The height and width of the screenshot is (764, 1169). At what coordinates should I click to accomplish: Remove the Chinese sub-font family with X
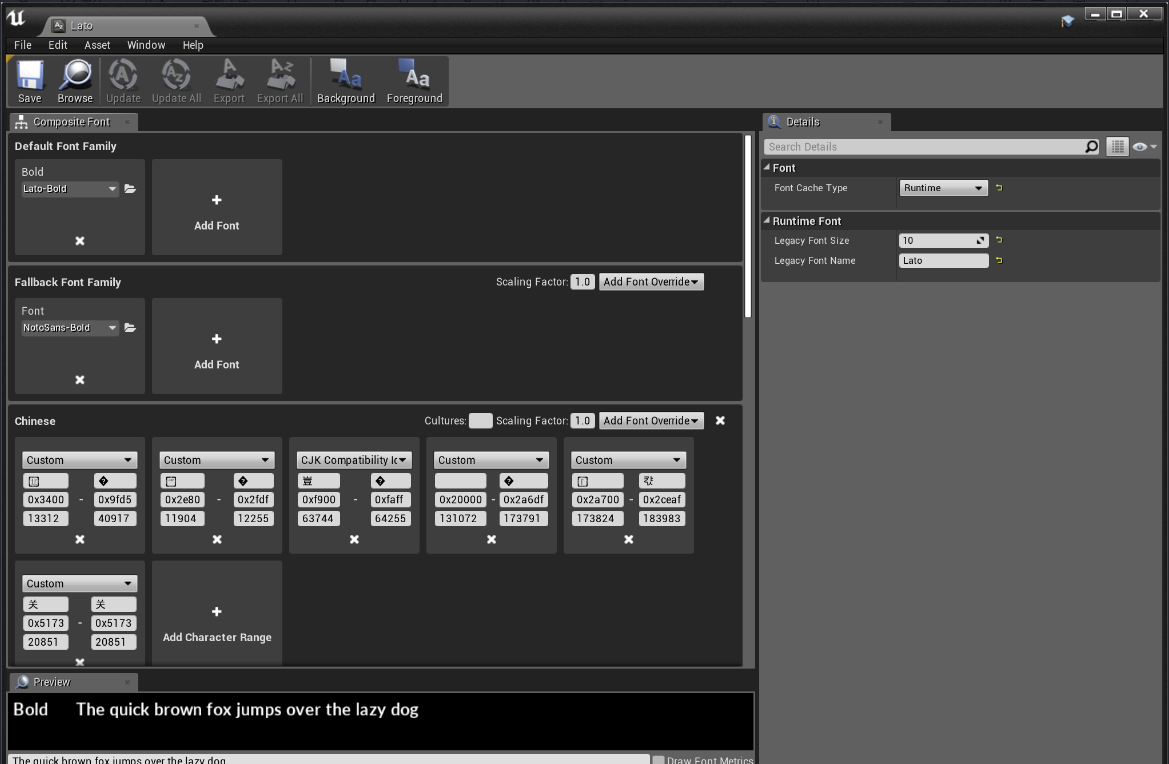coord(720,421)
